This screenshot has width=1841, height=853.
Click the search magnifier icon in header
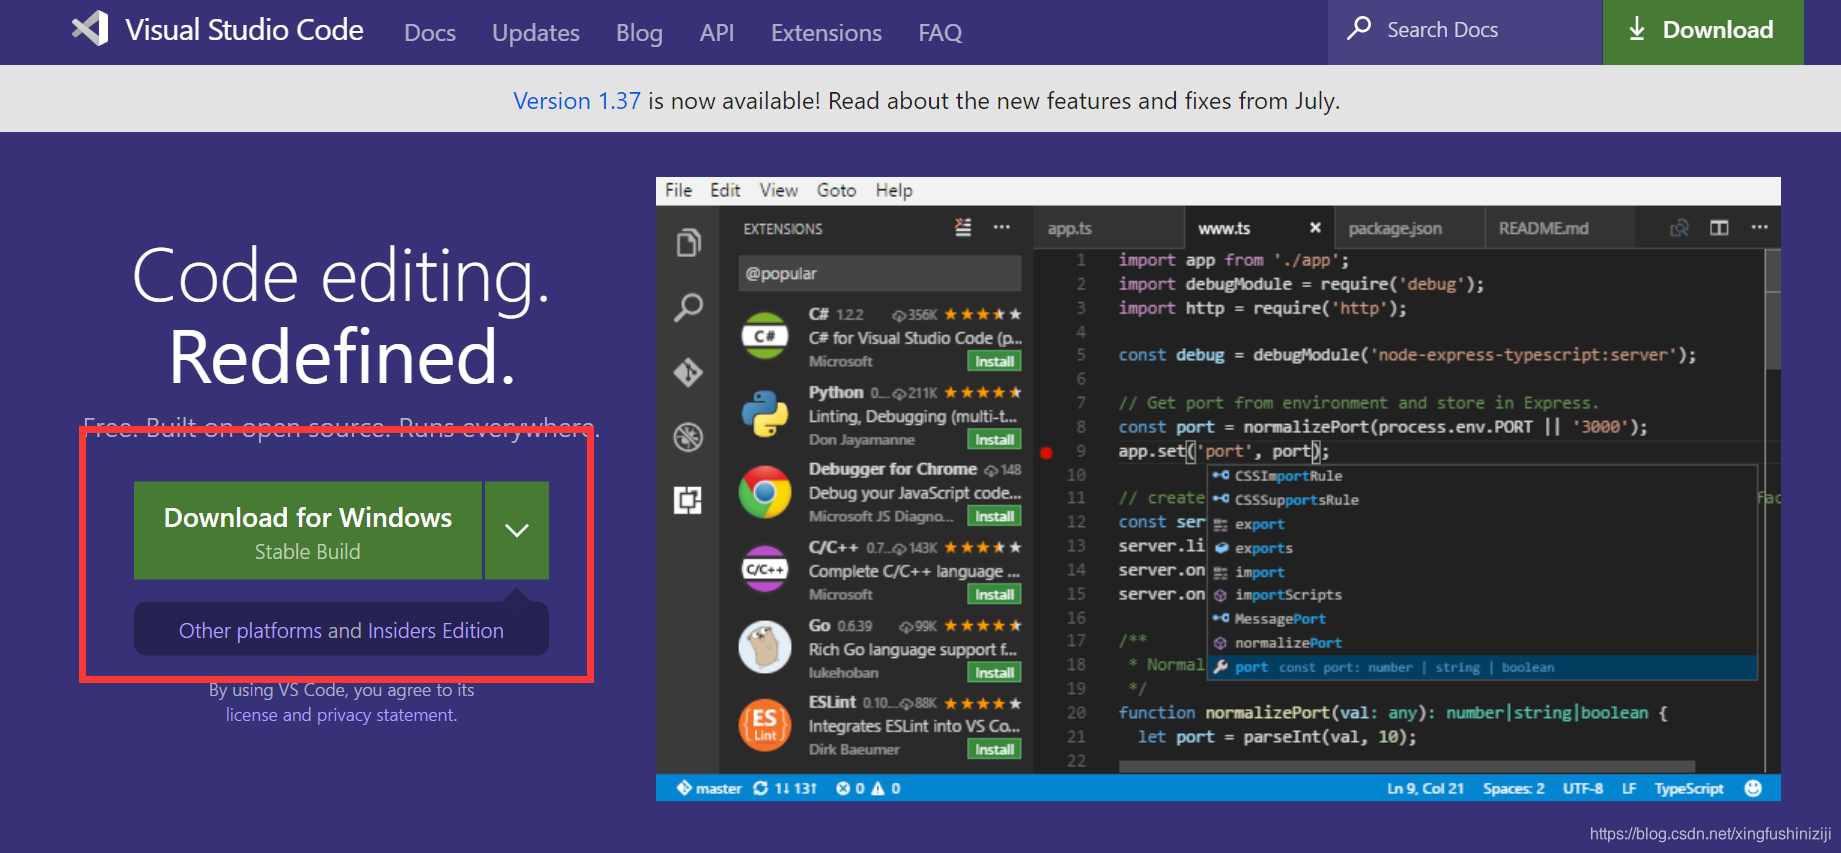pos(1358,28)
